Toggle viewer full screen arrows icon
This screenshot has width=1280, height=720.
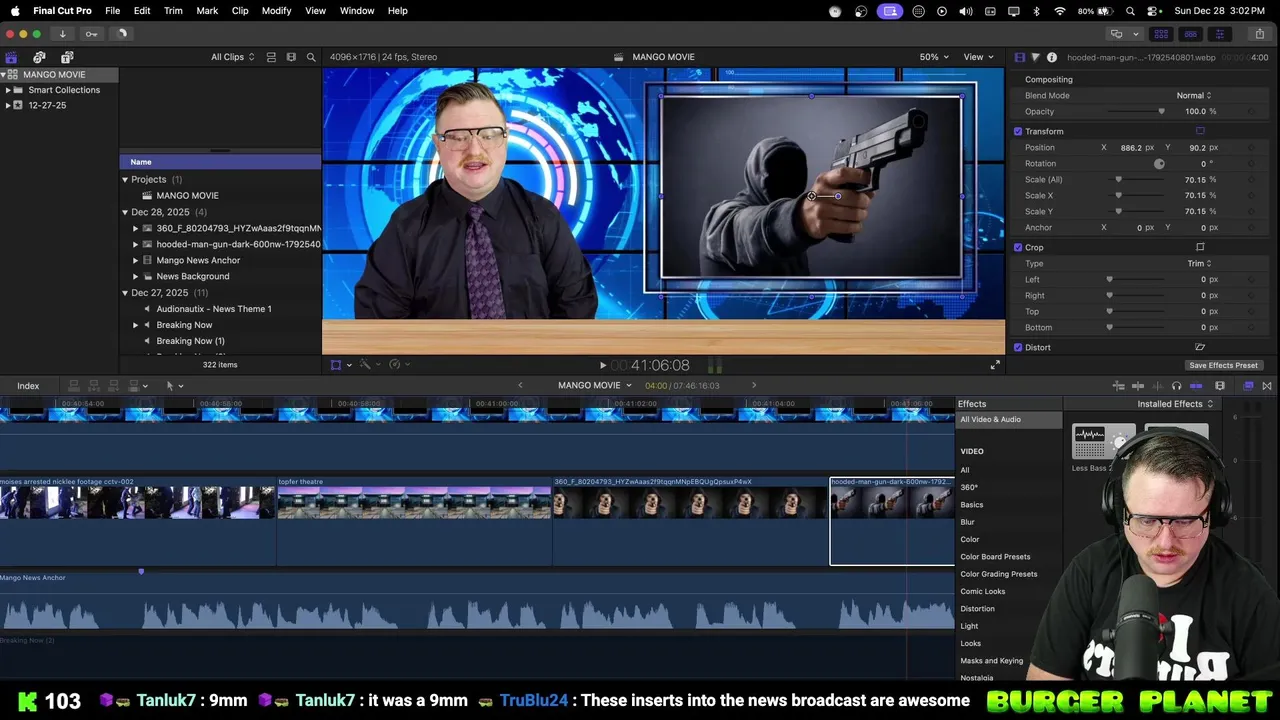994,366
